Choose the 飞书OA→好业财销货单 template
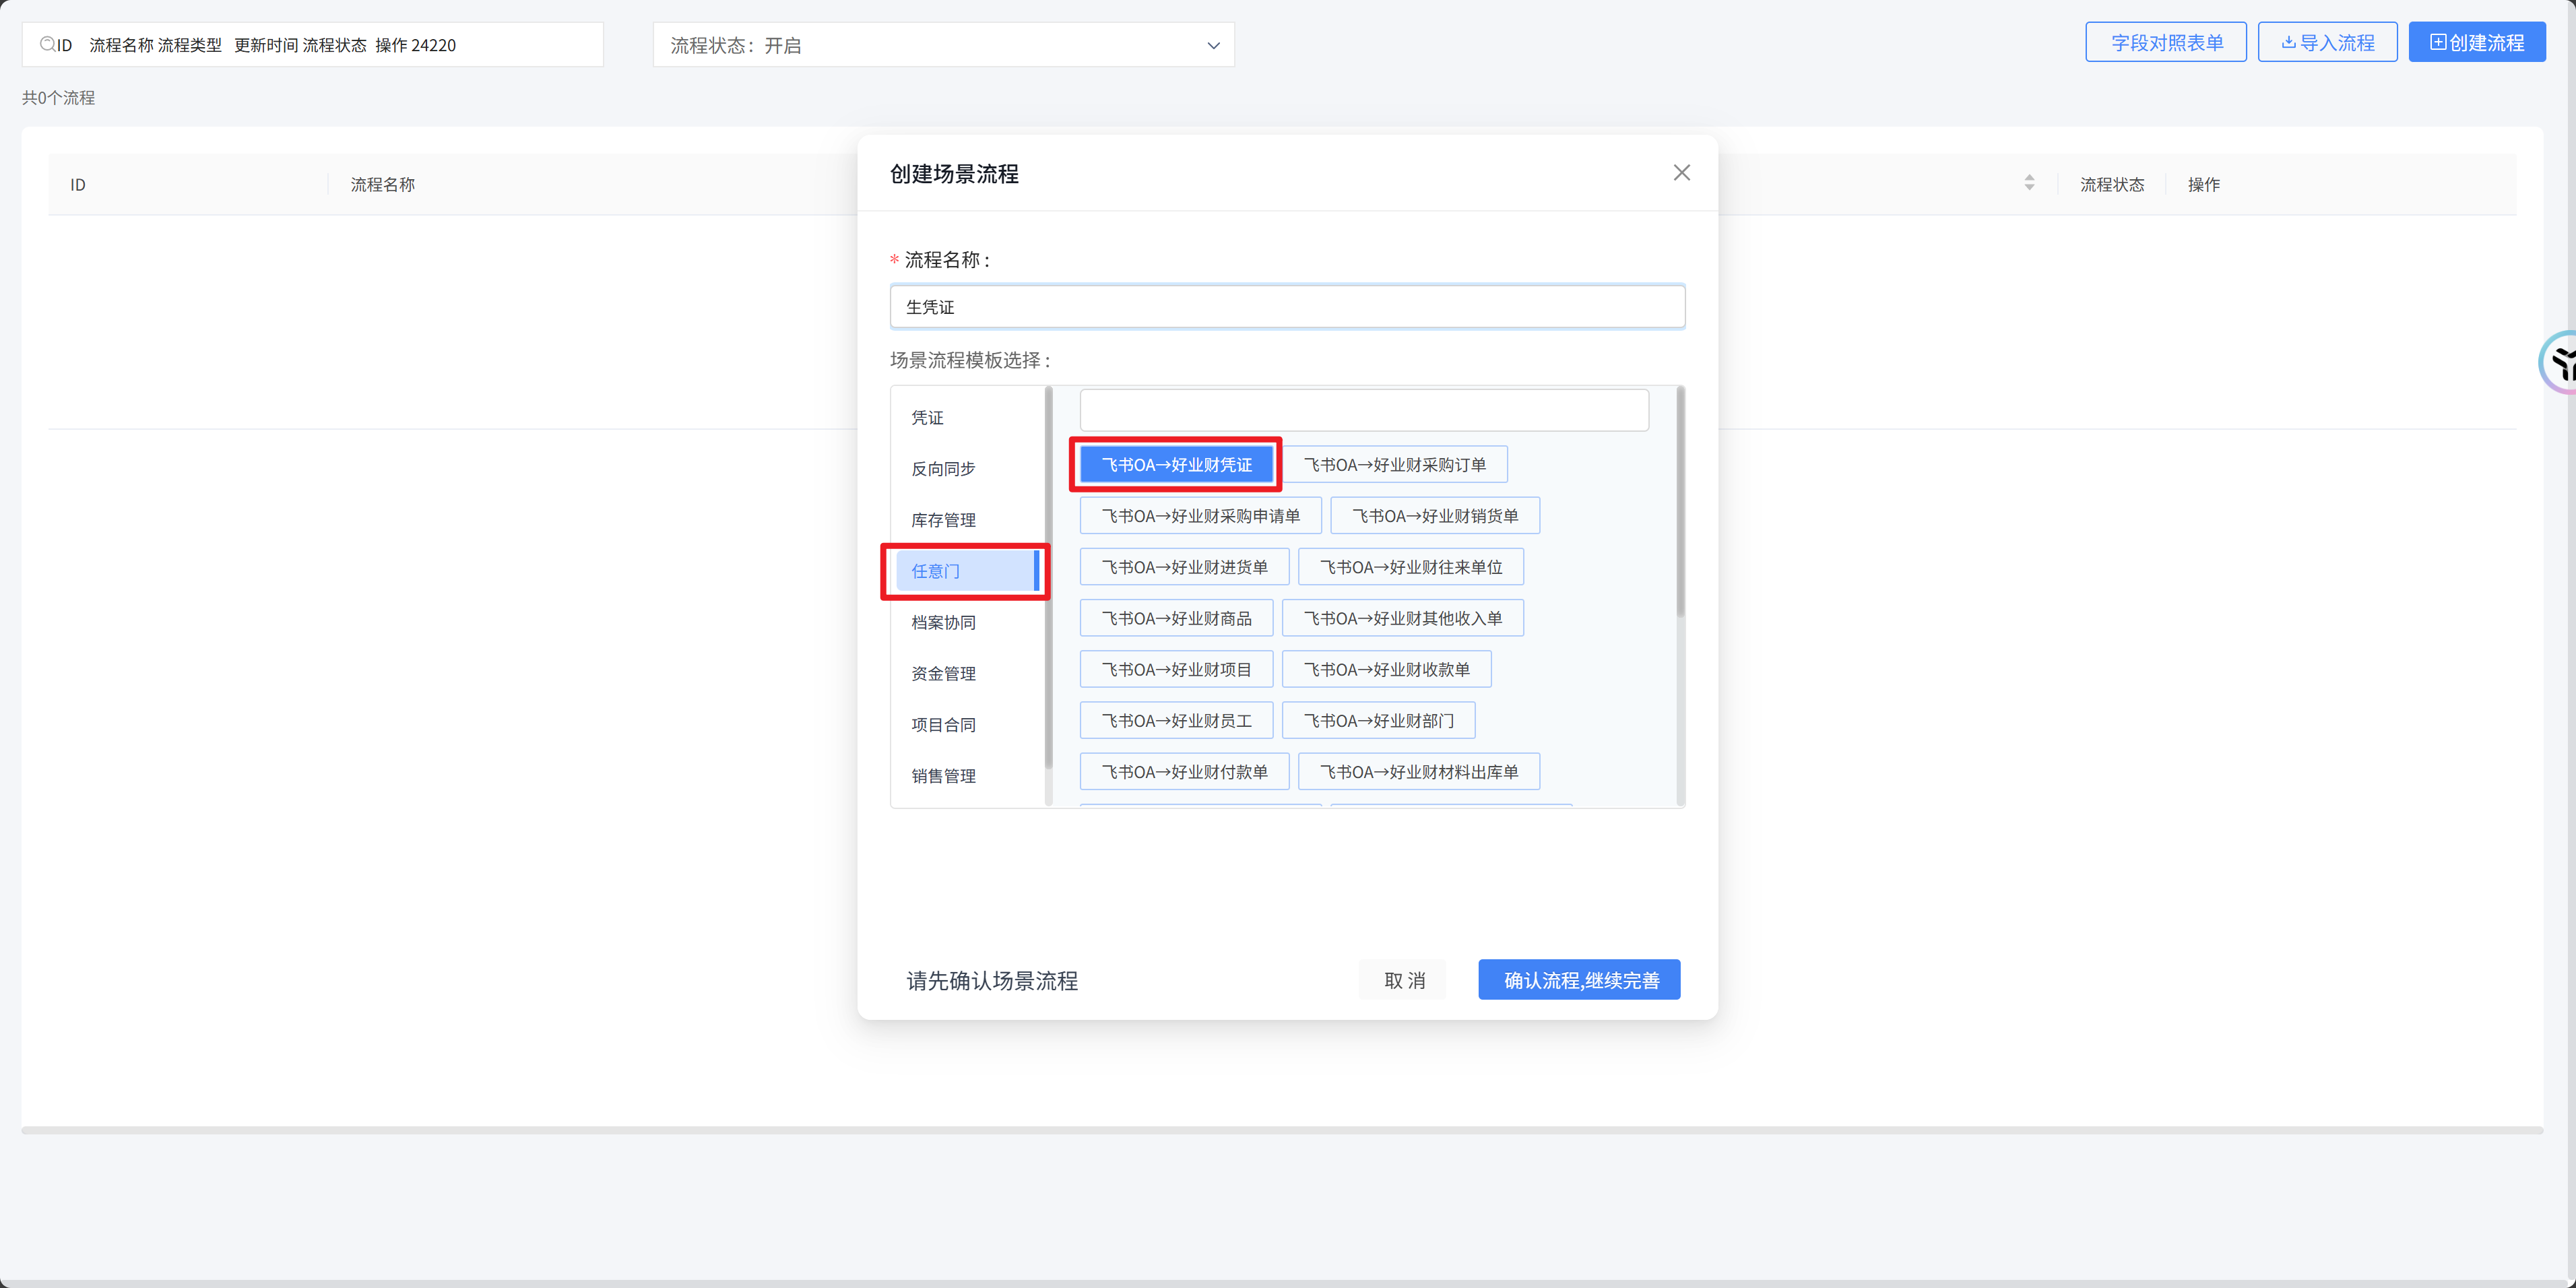 pos(1434,516)
